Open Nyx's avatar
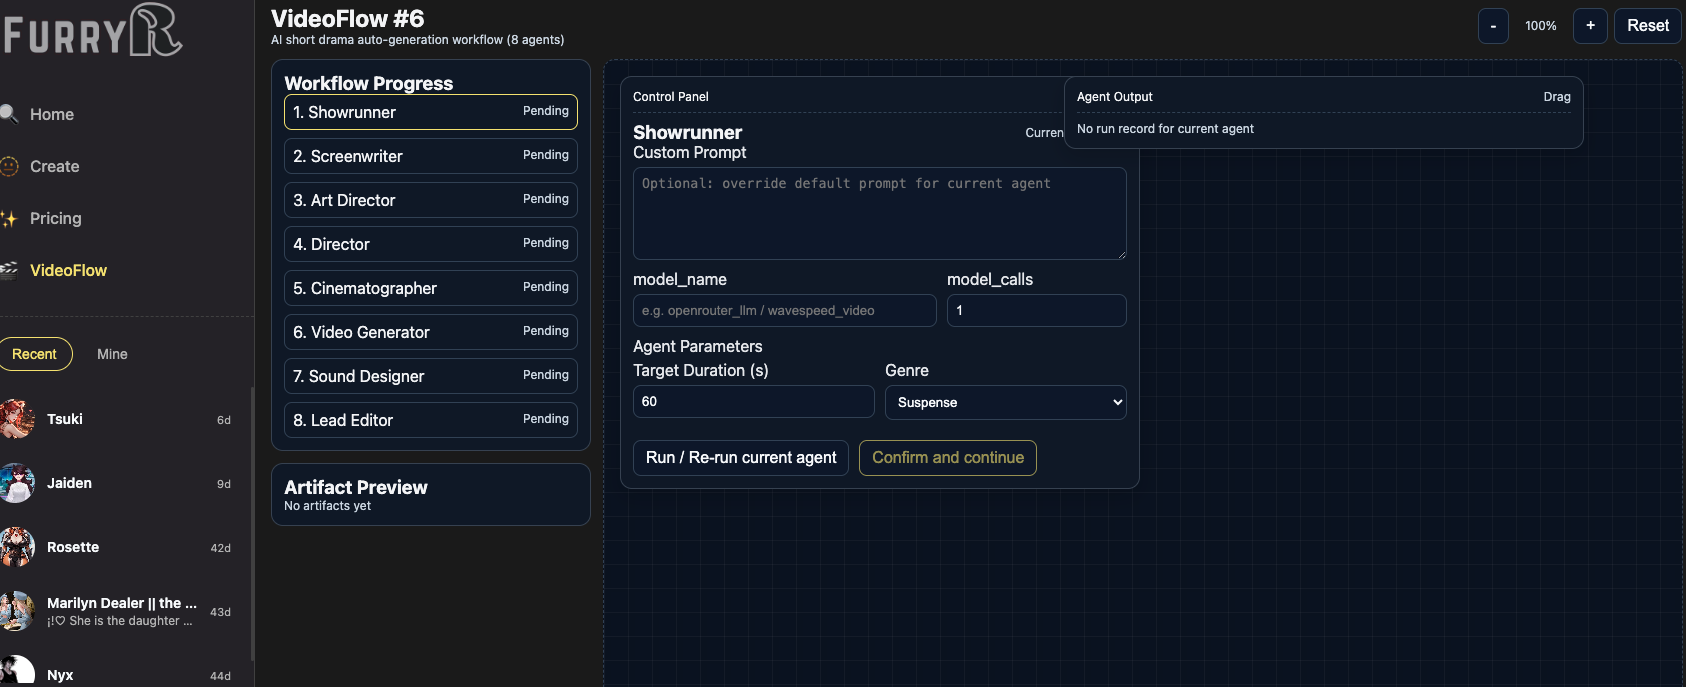Screen dimensions: 1686x687 pyautogui.click(x=17, y=671)
